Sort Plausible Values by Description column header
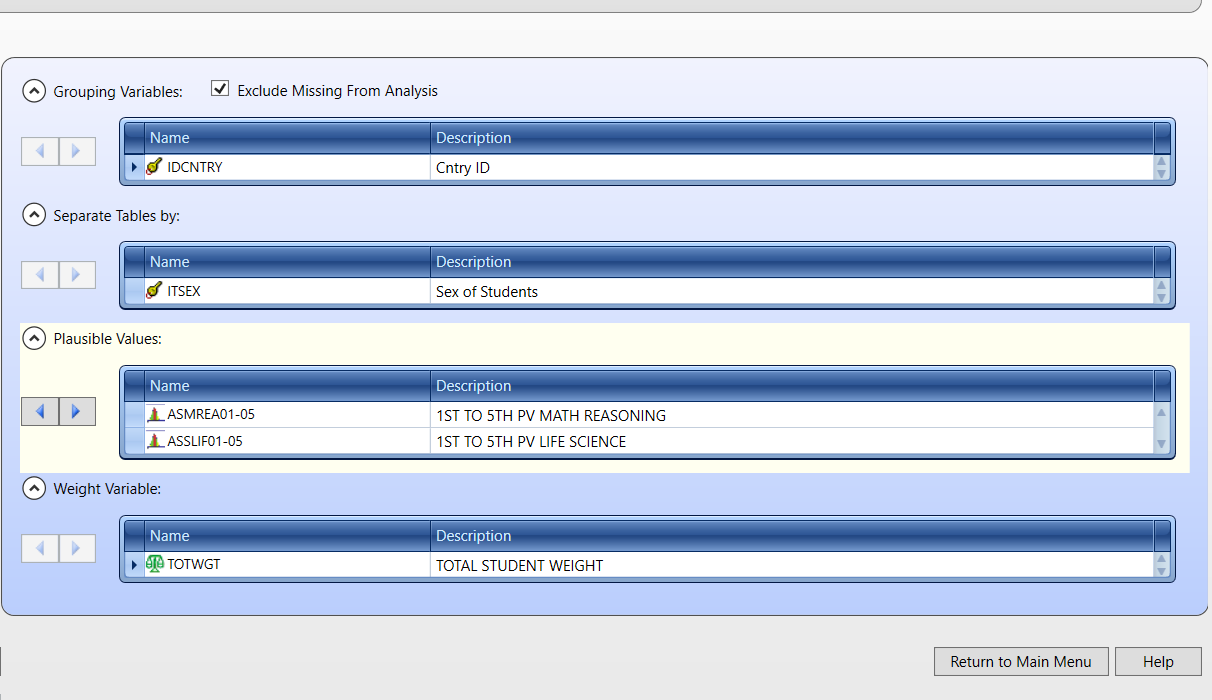 (x=790, y=386)
